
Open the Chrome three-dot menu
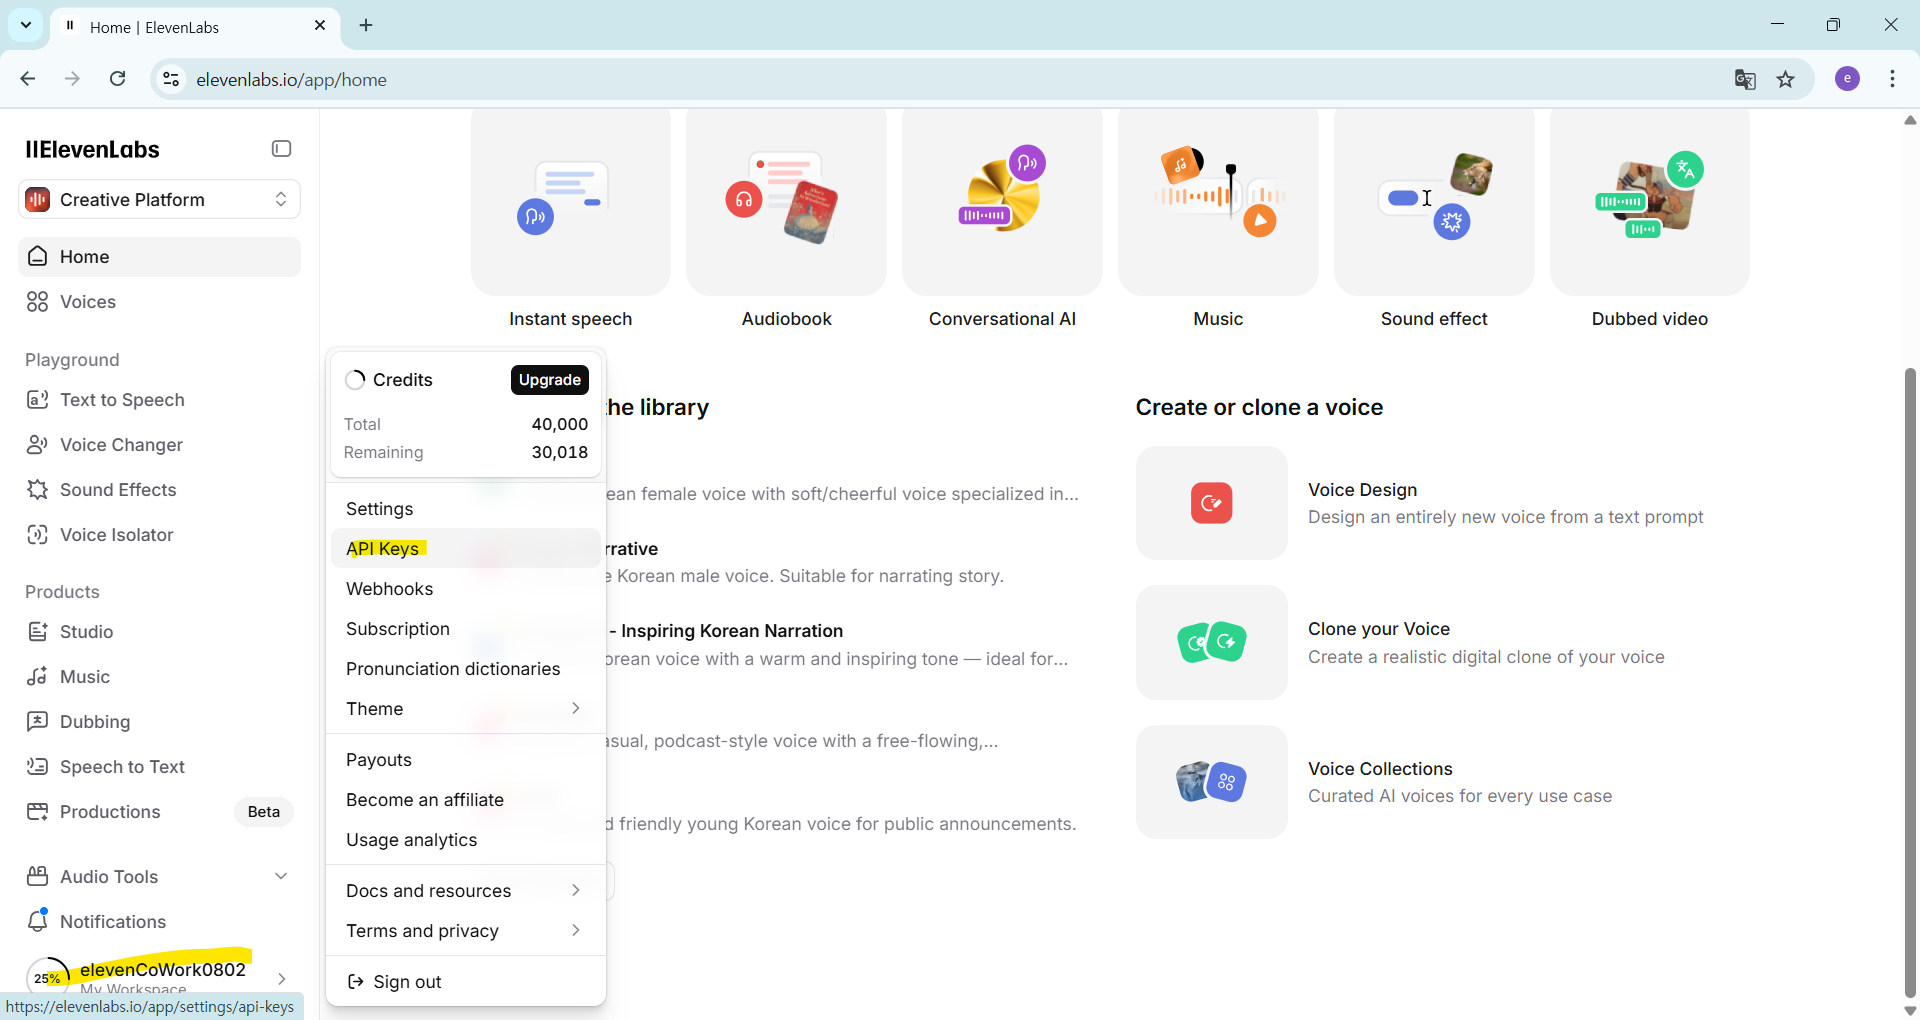[1893, 79]
